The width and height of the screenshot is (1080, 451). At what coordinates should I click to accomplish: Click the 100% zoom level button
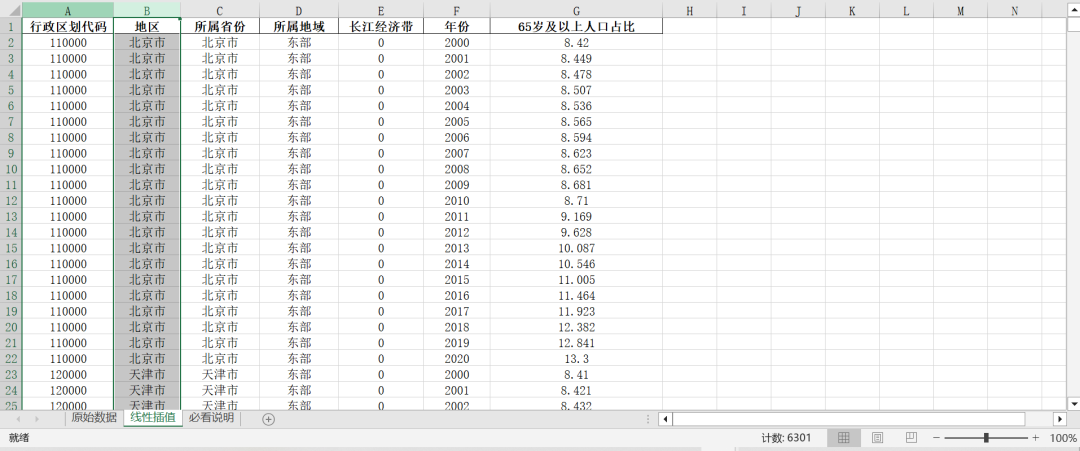(x=1062, y=438)
